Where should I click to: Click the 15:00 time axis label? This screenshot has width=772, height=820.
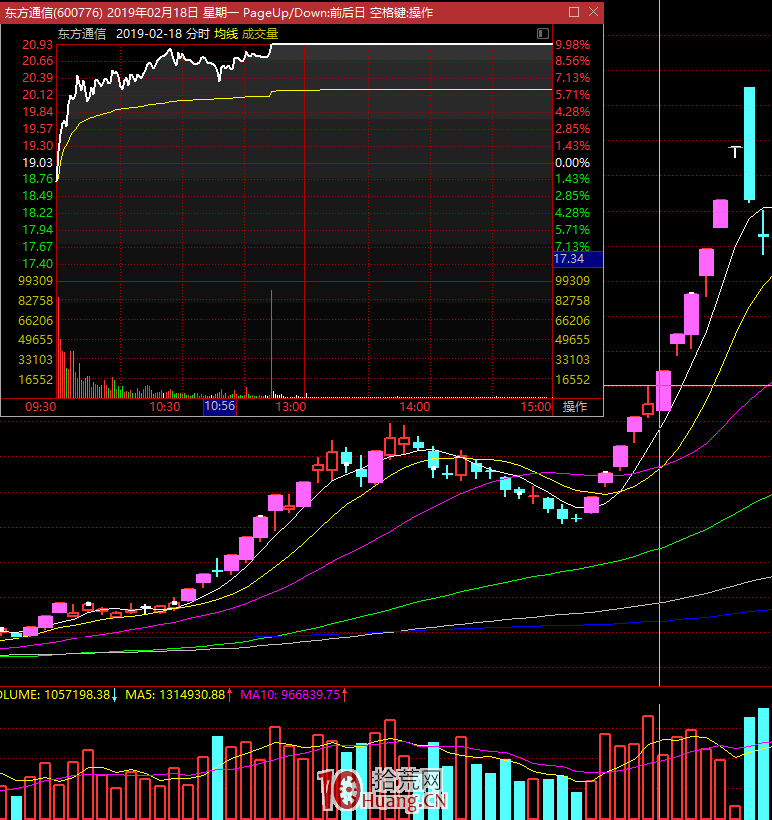(536, 407)
